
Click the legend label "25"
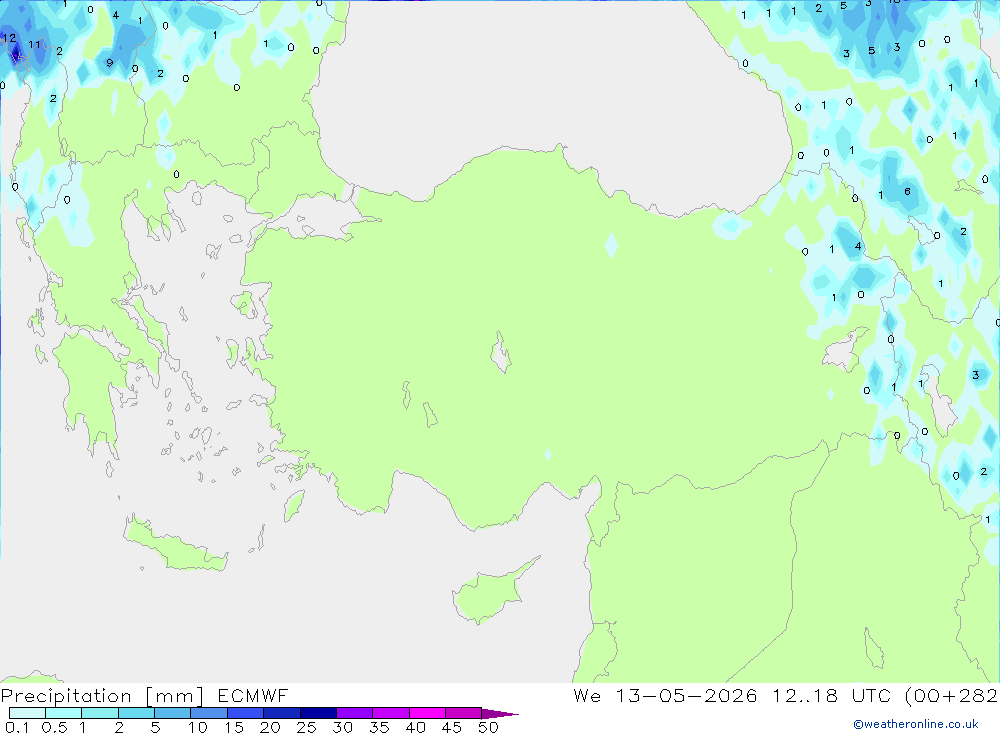tap(307, 727)
